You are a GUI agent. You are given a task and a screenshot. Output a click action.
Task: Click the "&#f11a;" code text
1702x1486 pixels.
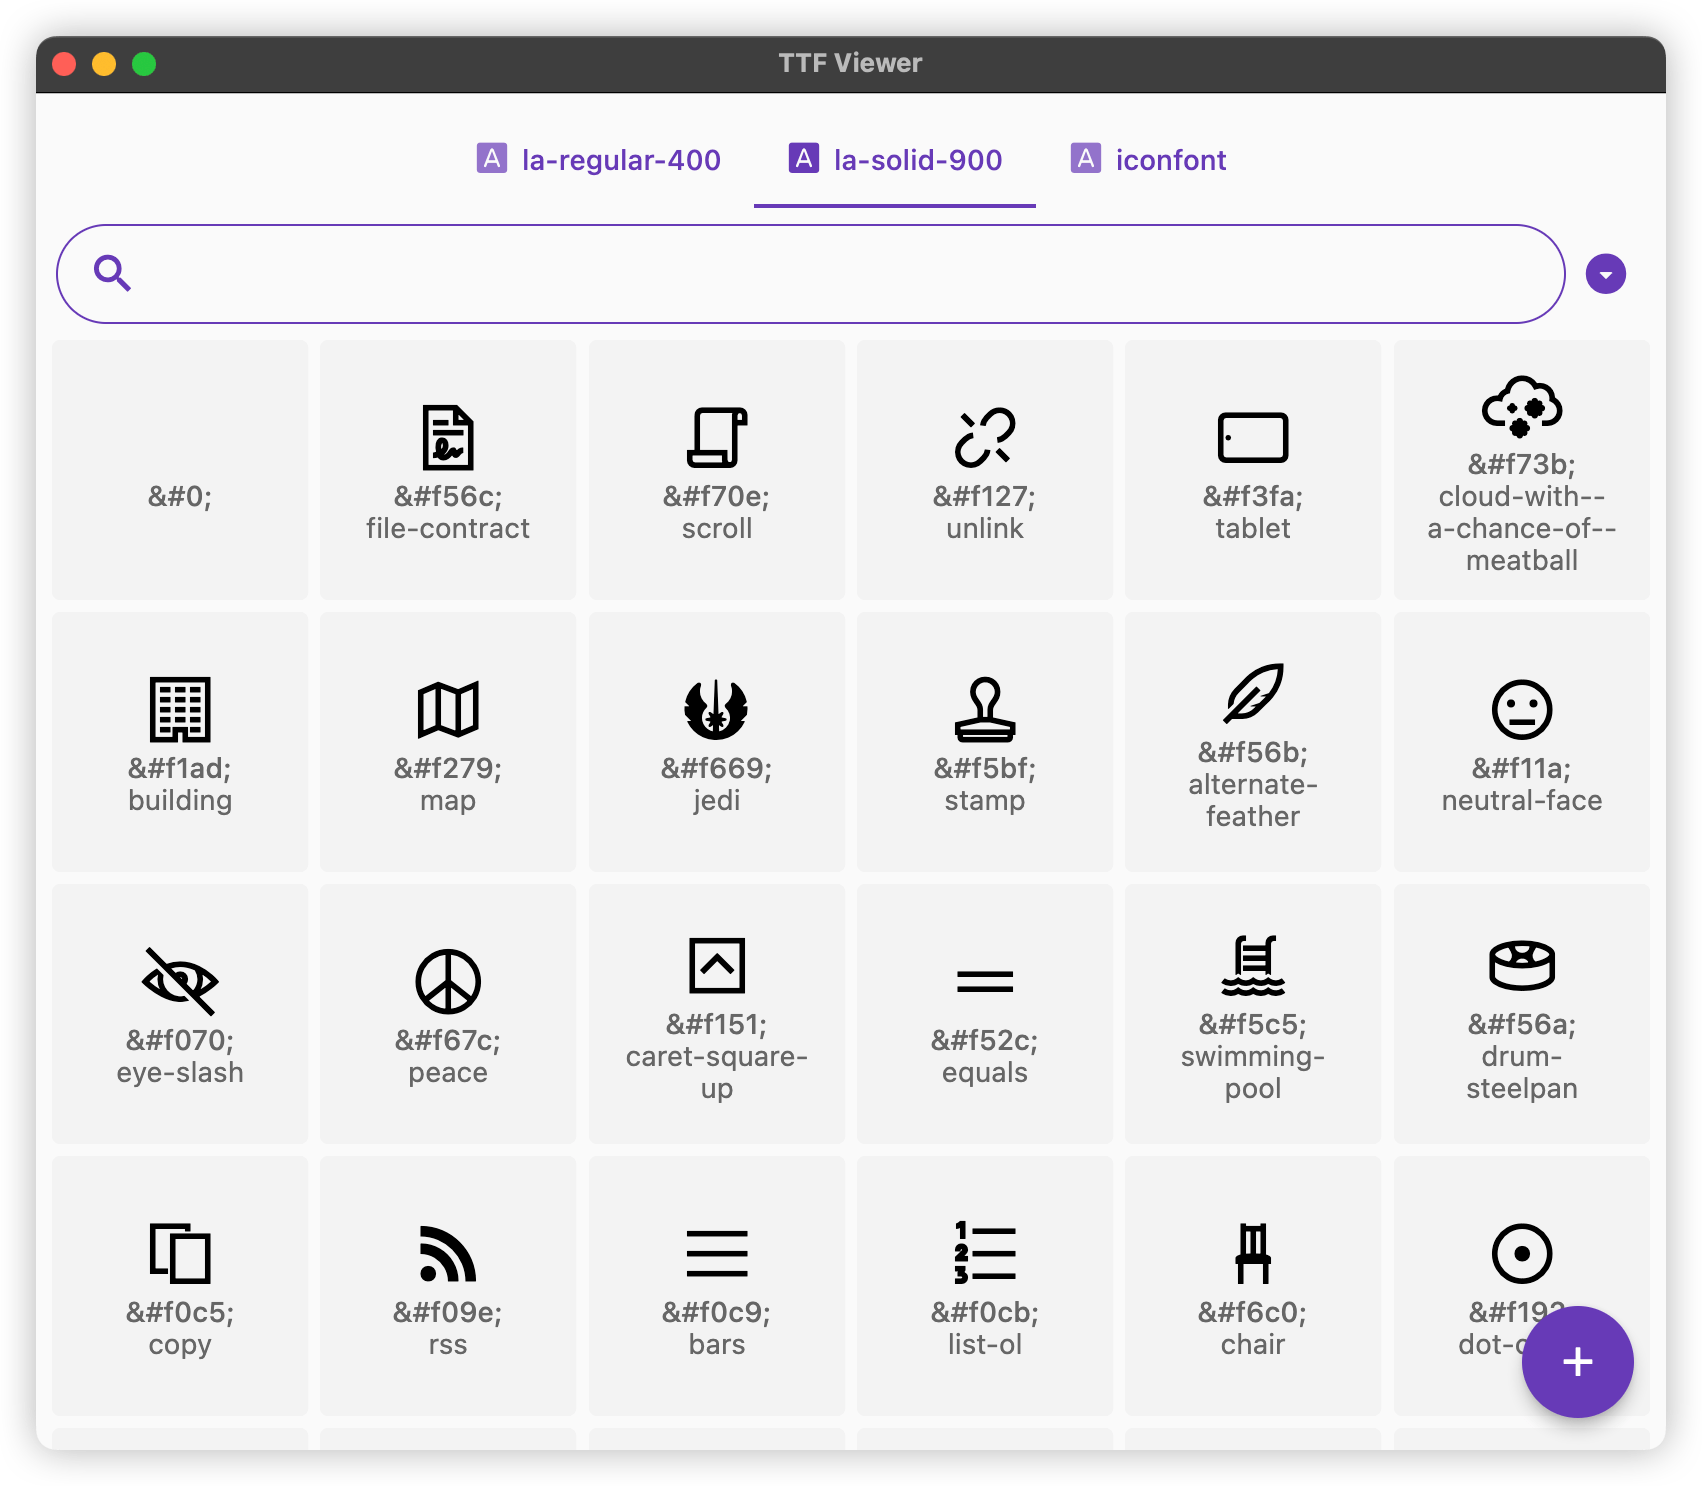(x=1522, y=769)
